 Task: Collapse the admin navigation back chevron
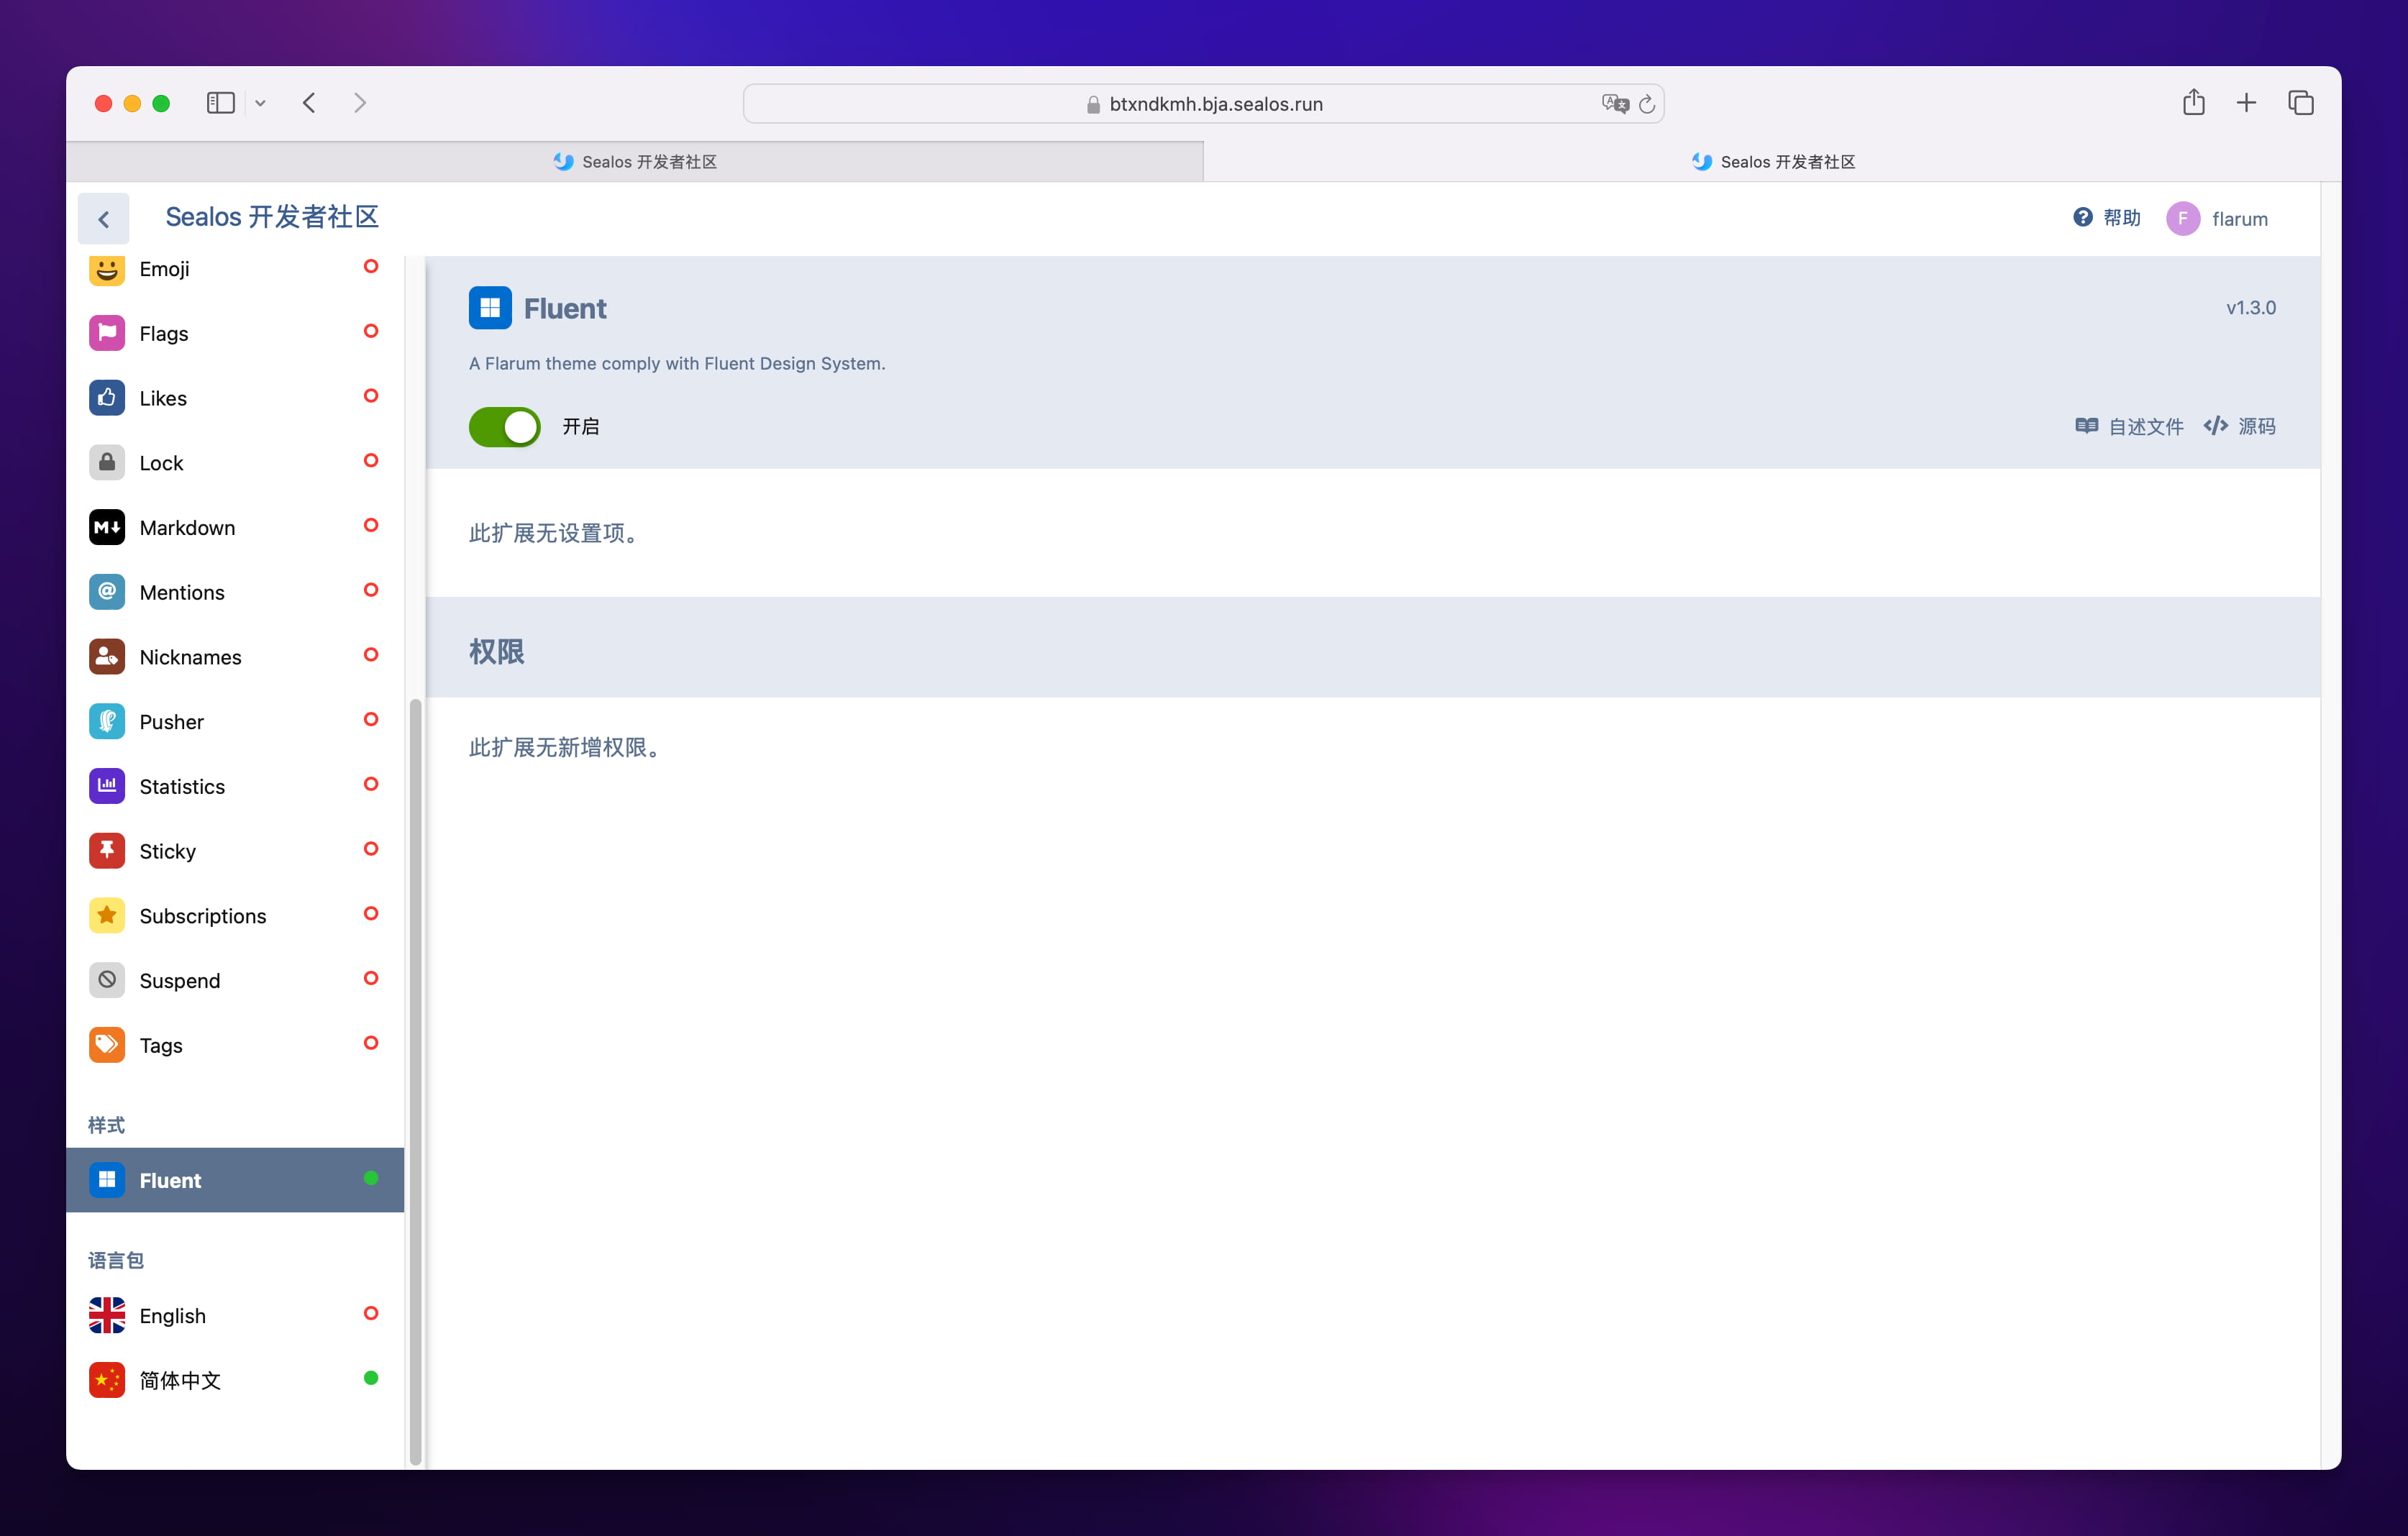pos(104,219)
